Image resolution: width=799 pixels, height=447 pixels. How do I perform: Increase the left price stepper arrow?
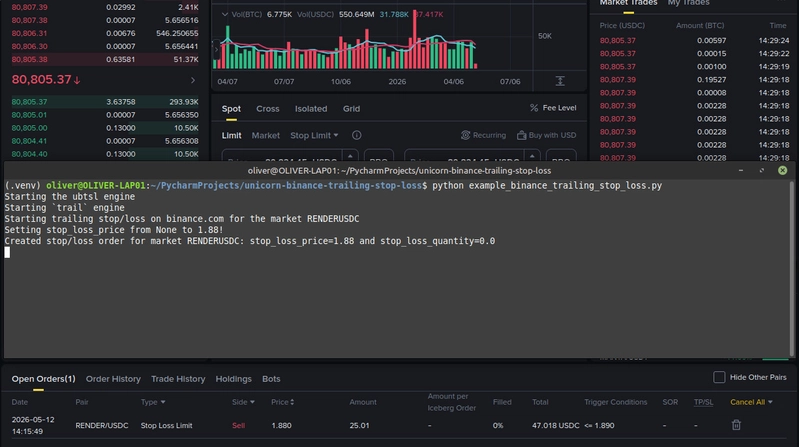coord(350,156)
